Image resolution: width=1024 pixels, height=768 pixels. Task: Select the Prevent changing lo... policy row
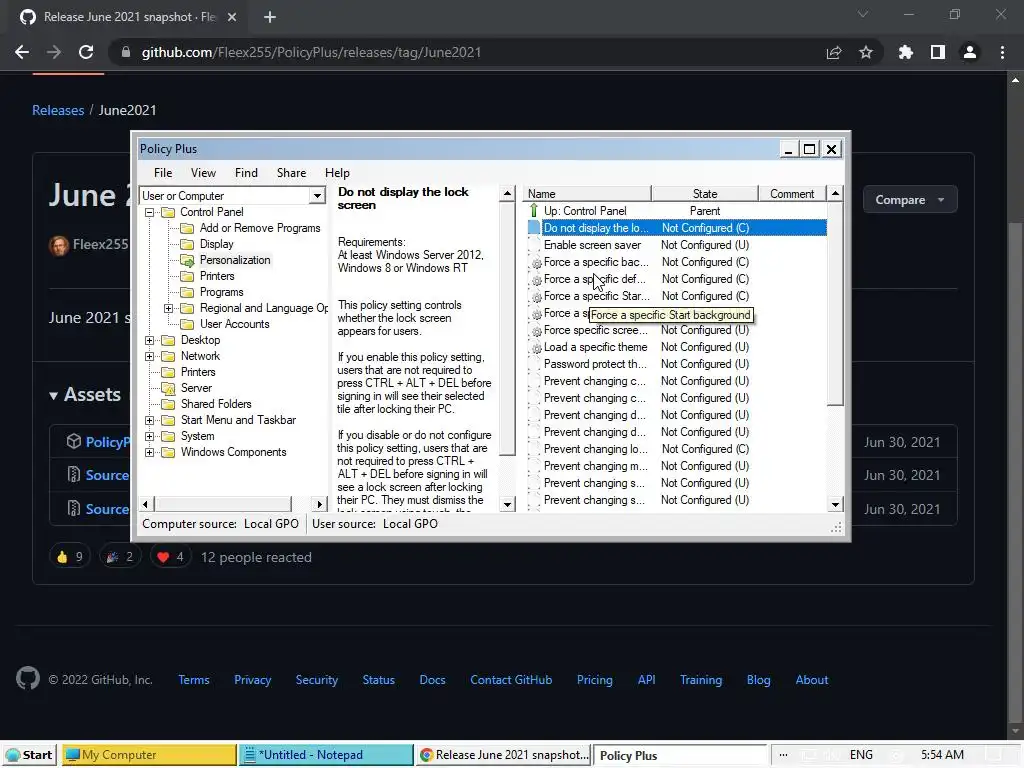677,449
